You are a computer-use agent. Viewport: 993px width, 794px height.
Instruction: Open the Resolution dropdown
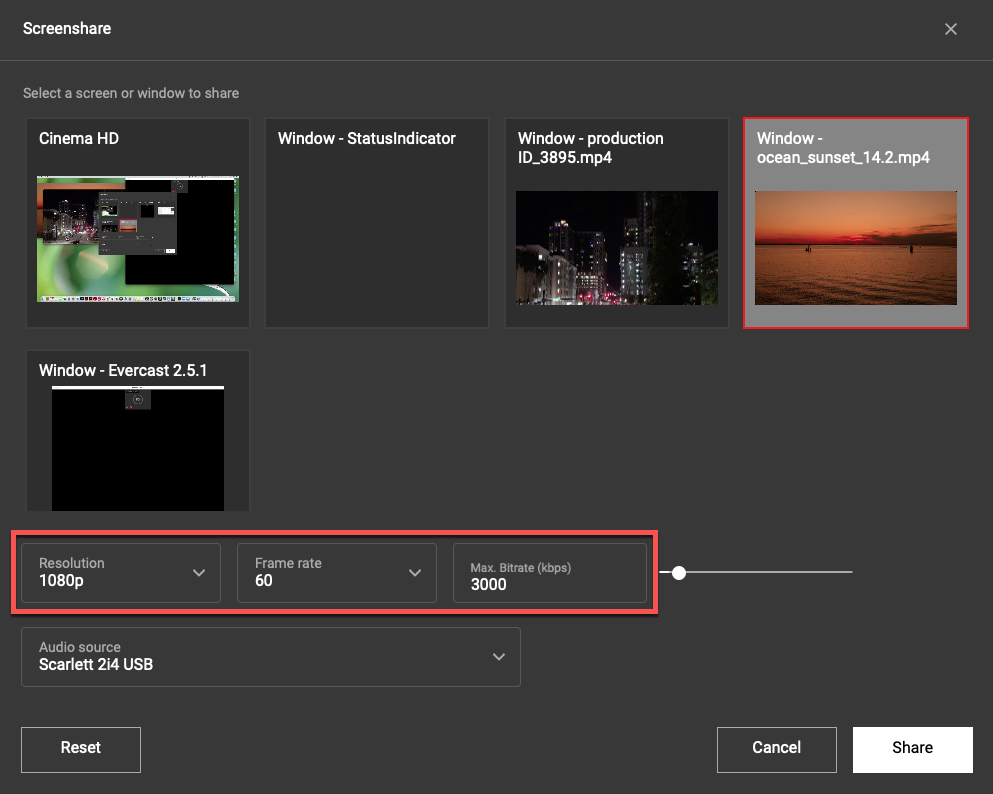click(x=121, y=572)
